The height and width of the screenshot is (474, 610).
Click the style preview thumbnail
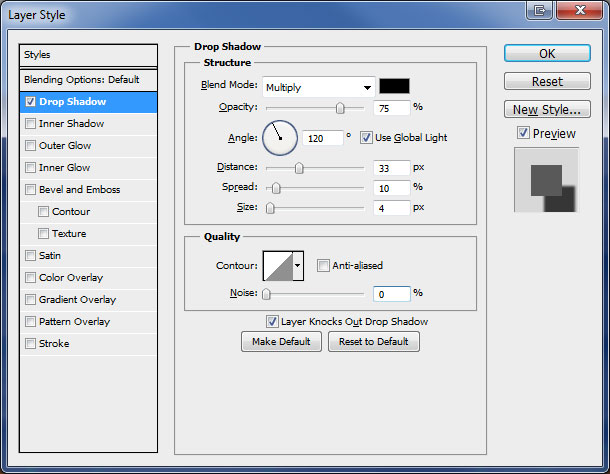coord(545,181)
